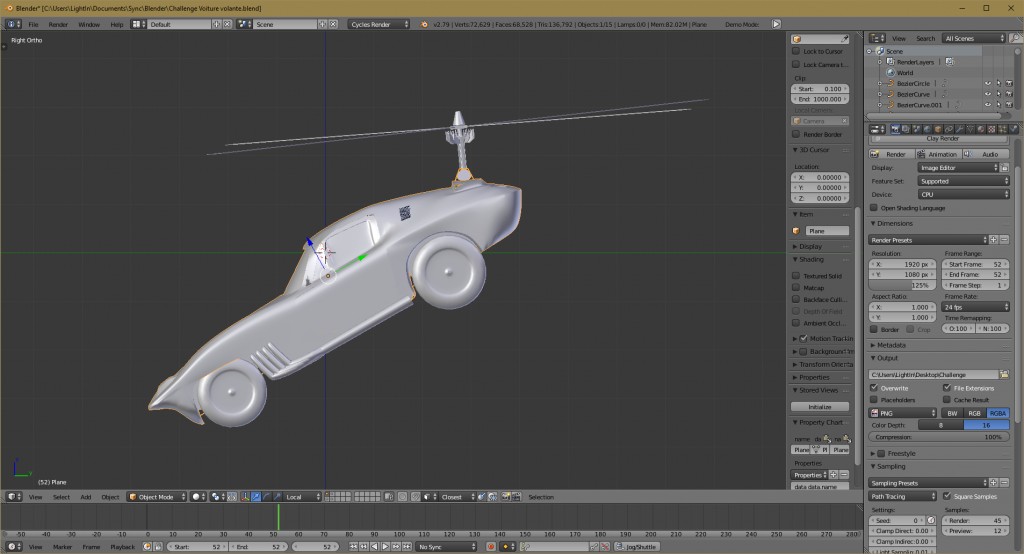Enable the Textured Solid checkbox

click(796, 275)
